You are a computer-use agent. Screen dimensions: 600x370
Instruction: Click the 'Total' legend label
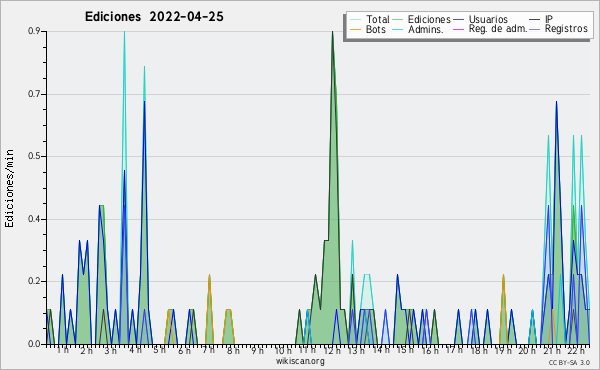click(x=378, y=19)
